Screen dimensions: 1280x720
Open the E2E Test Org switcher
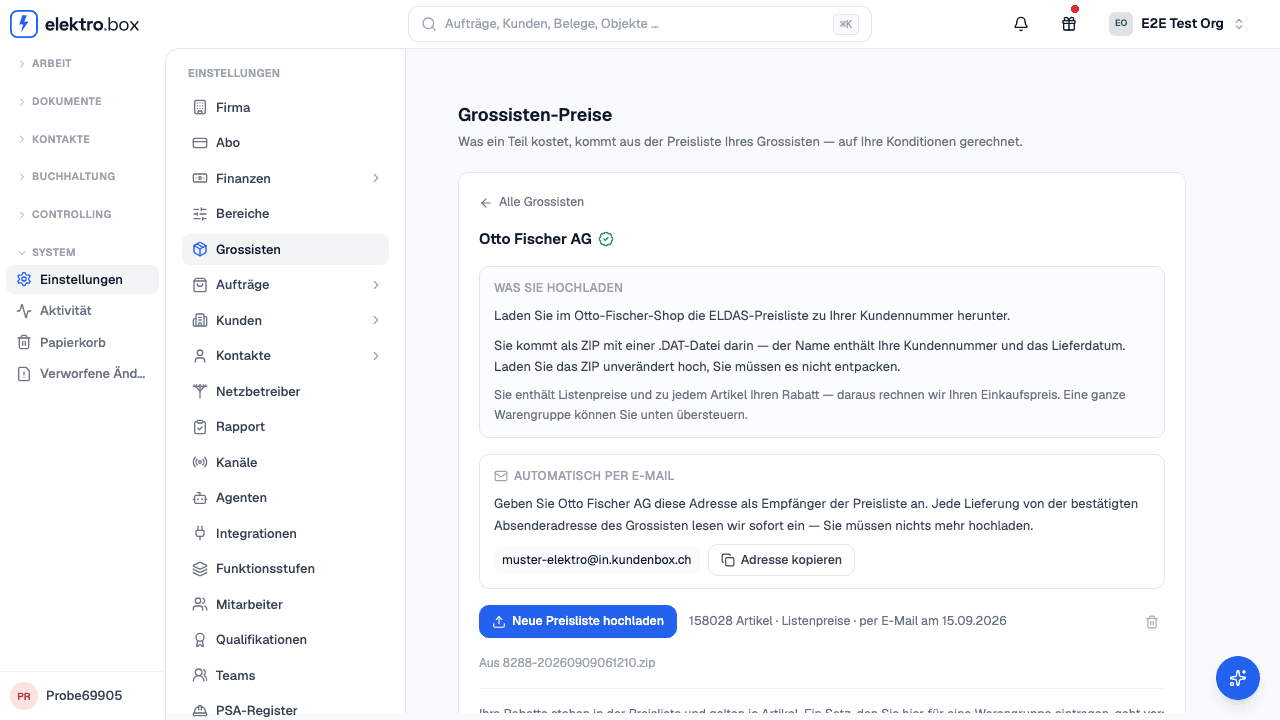pos(1177,24)
